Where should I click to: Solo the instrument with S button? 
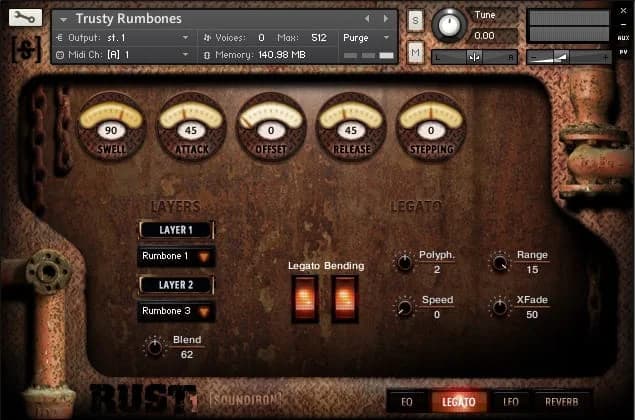click(415, 20)
